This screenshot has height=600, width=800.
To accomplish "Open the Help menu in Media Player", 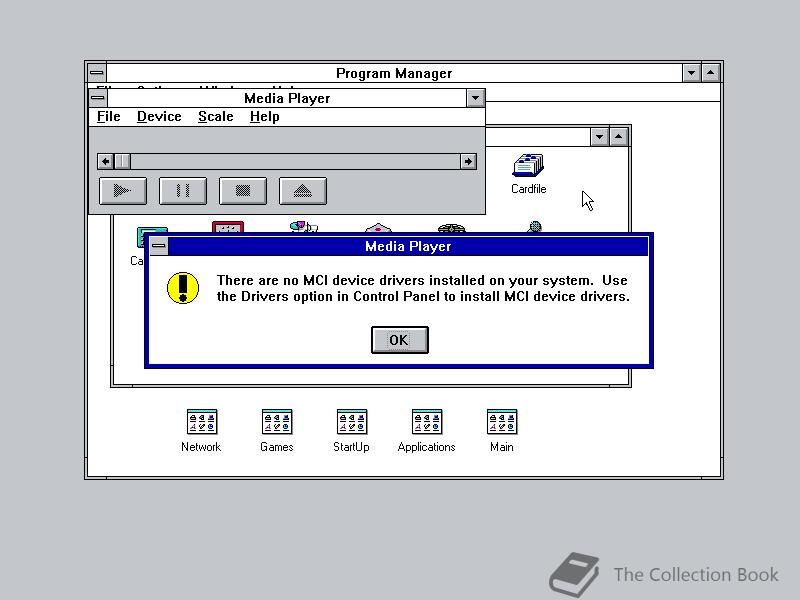I will (x=264, y=117).
